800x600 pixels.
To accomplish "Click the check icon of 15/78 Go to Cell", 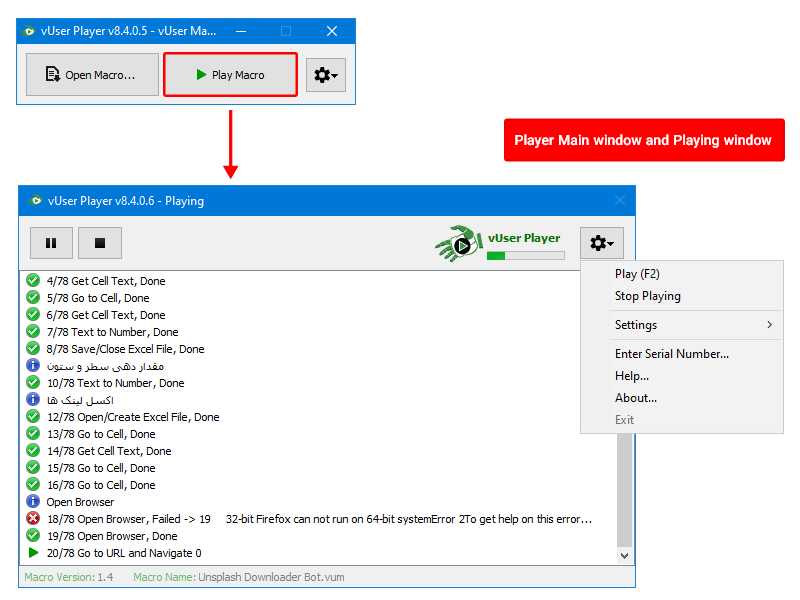I will click(33, 467).
